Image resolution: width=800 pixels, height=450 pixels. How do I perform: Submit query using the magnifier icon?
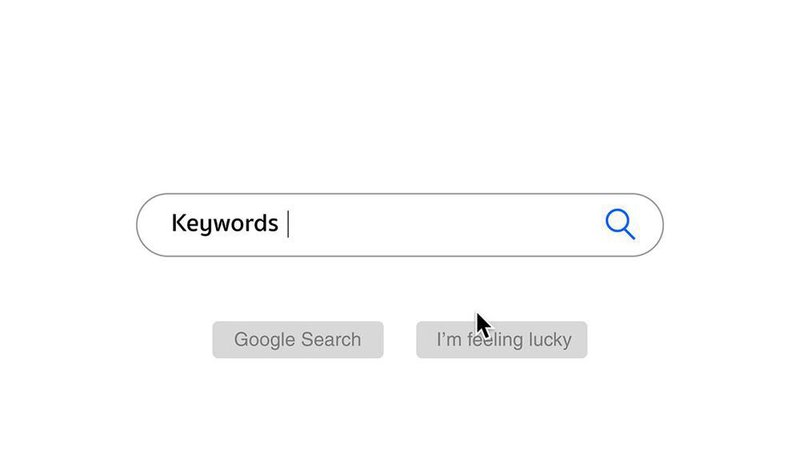point(620,224)
